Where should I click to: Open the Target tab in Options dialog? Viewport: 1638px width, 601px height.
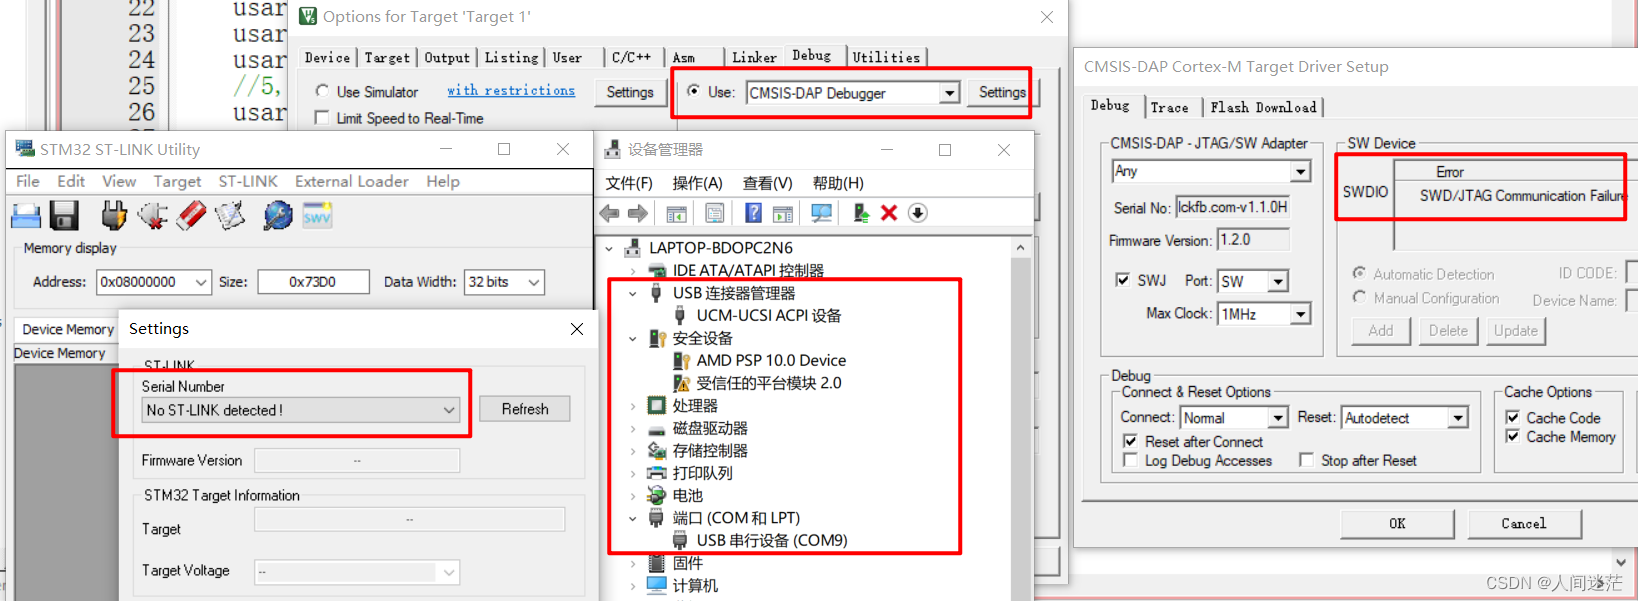[387, 58]
